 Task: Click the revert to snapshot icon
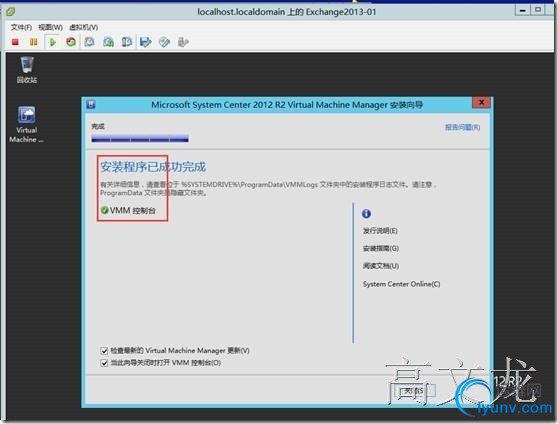(108, 42)
